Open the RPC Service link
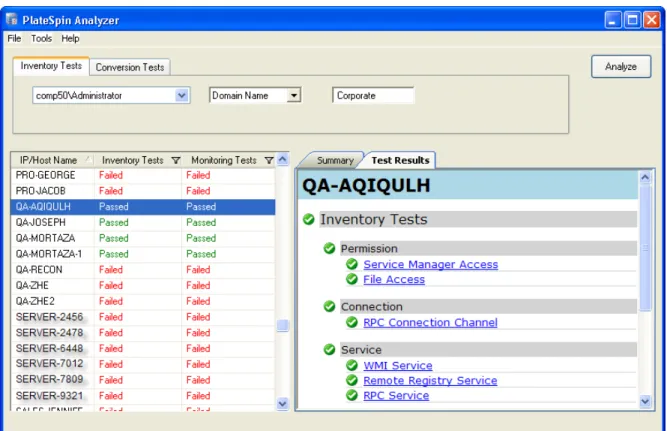 pyautogui.click(x=396, y=396)
